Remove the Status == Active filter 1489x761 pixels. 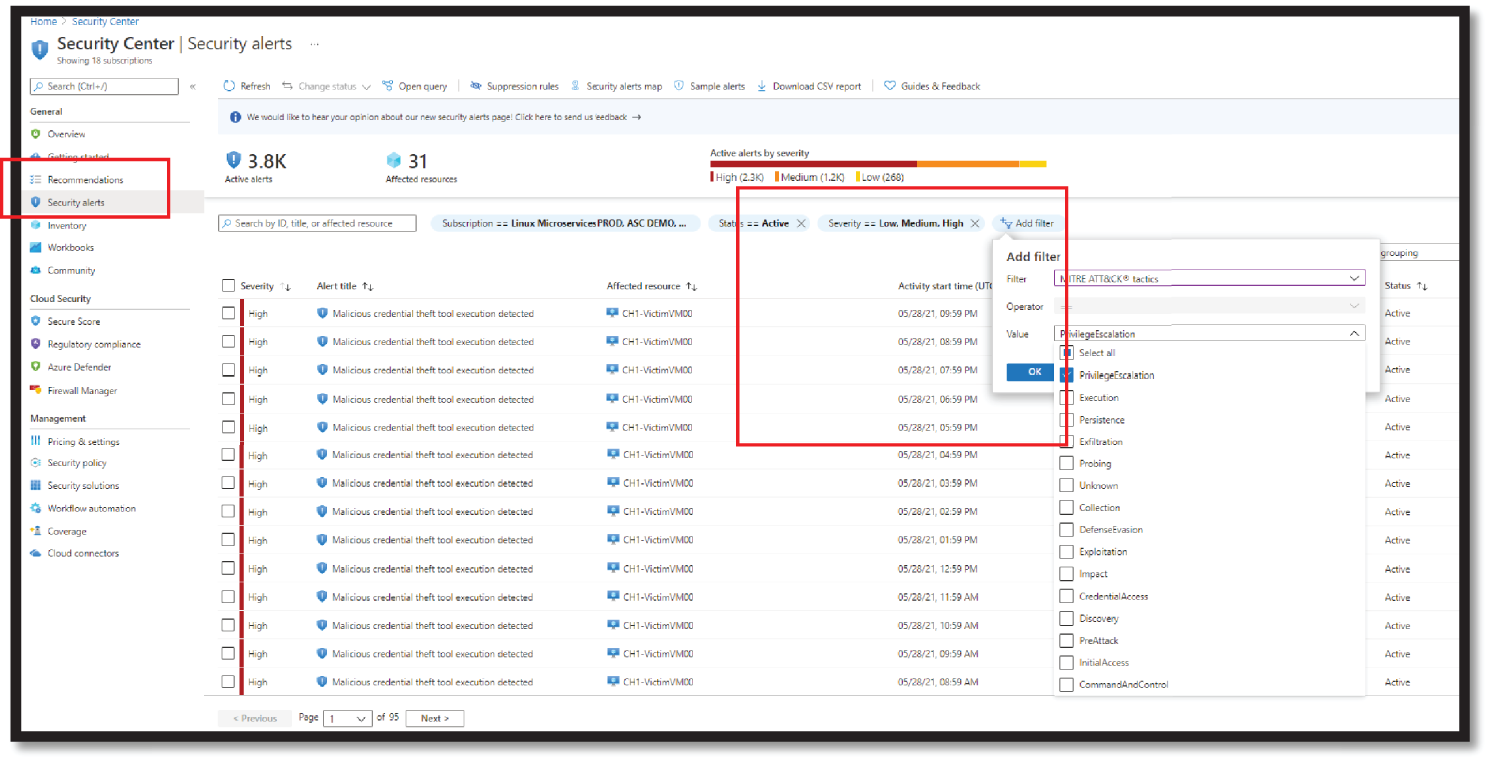tap(801, 224)
